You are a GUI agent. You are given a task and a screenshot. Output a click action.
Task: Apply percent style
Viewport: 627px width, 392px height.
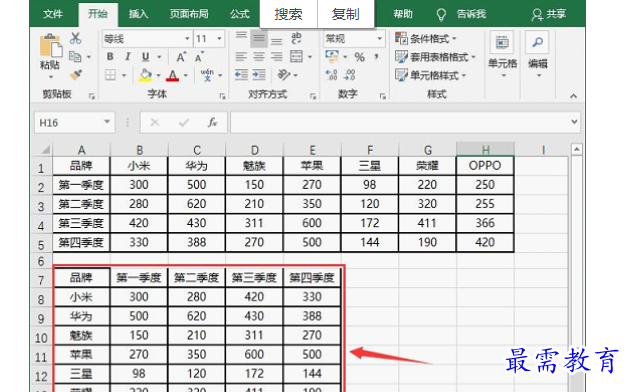pos(359,57)
